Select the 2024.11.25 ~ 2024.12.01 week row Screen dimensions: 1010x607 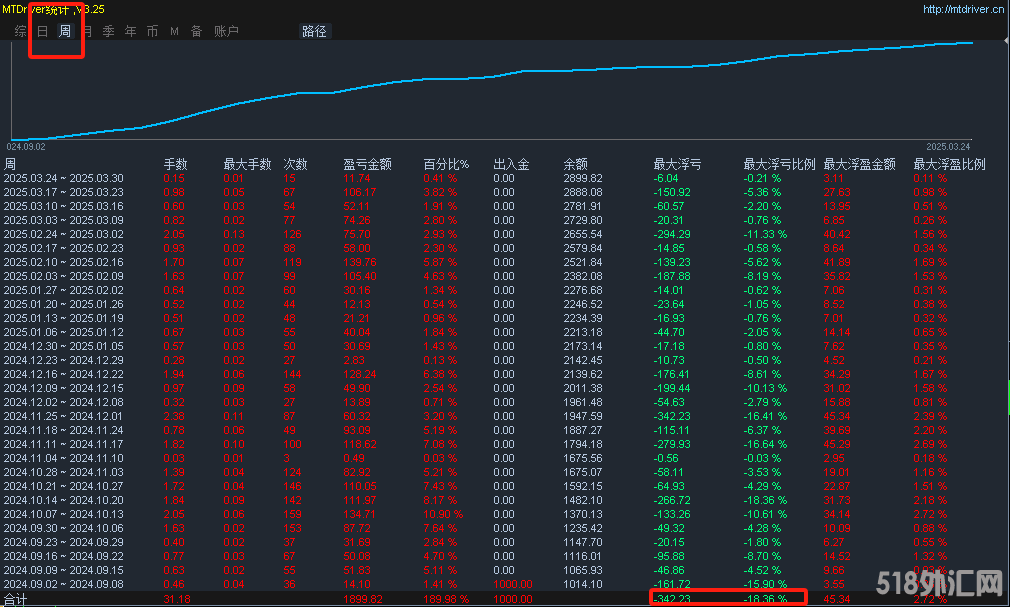63,416
